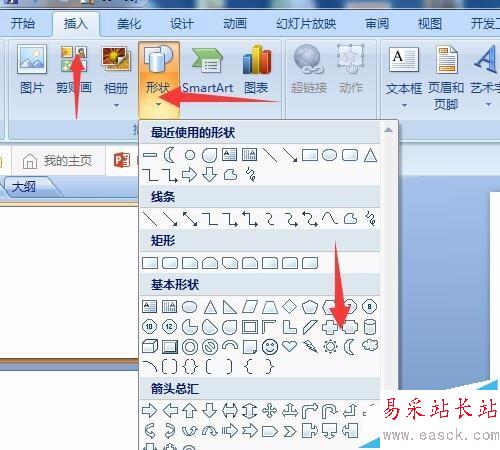Select the cube shape in 基本形状

pyautogui.click(x=150, y=347)
